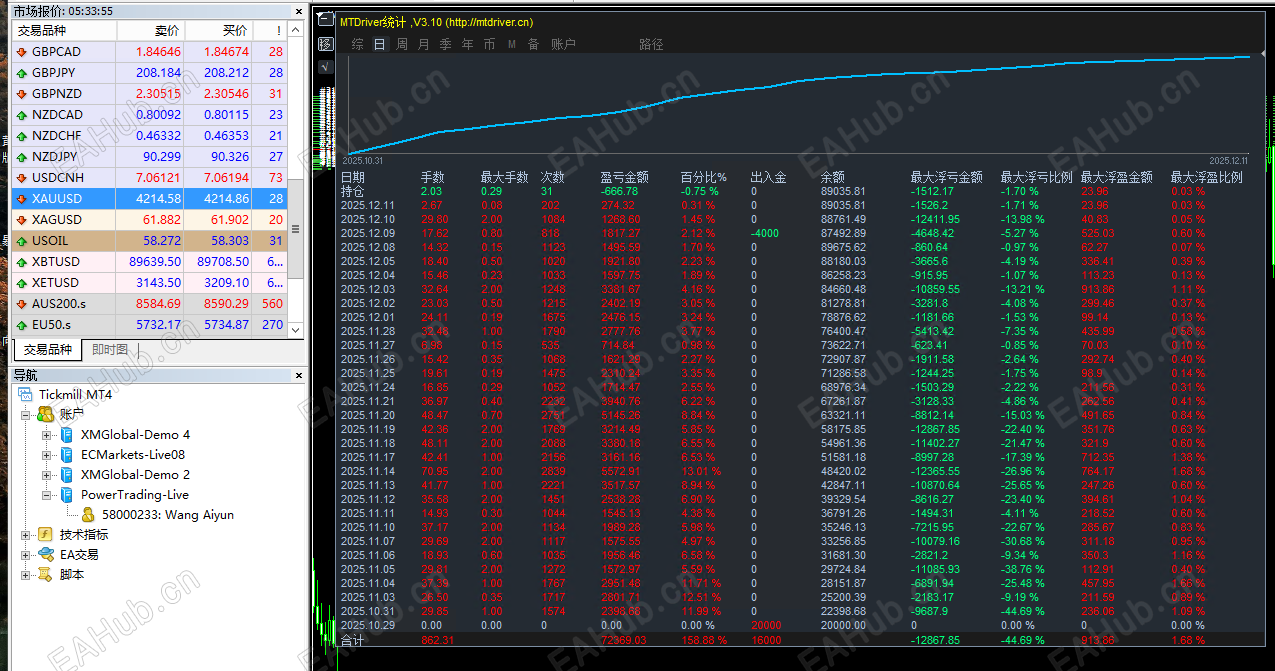This screenshot has height=671, width=1275.
Task: Click the 买价 ask column header
Action: tap(218, 31)
